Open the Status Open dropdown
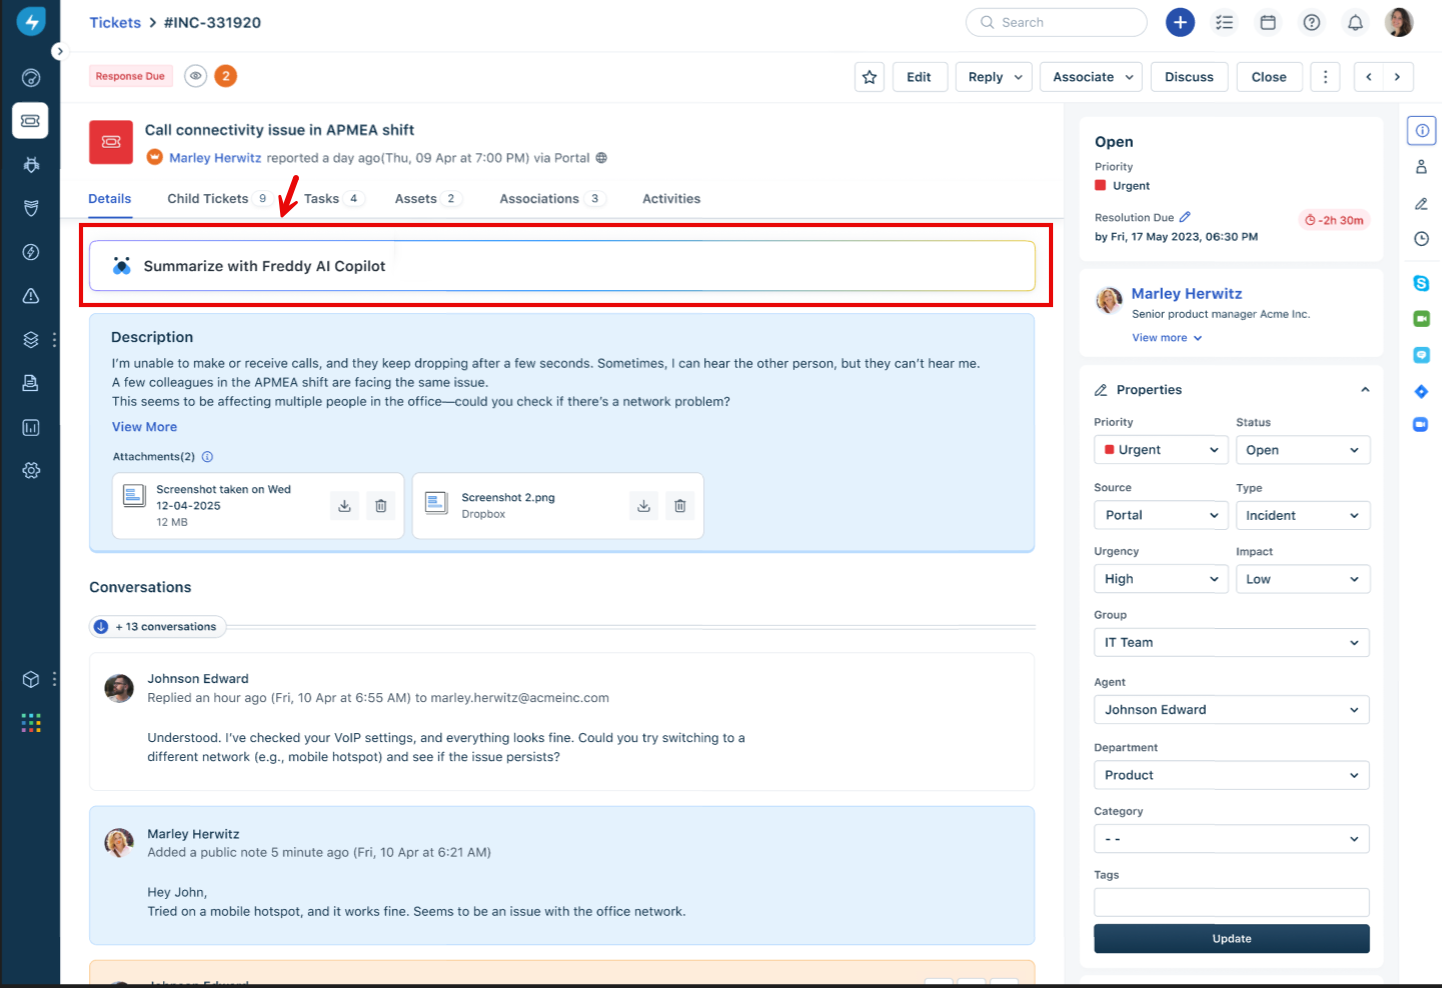The height and width of the screenshot is (988, 1442). 1302,450
